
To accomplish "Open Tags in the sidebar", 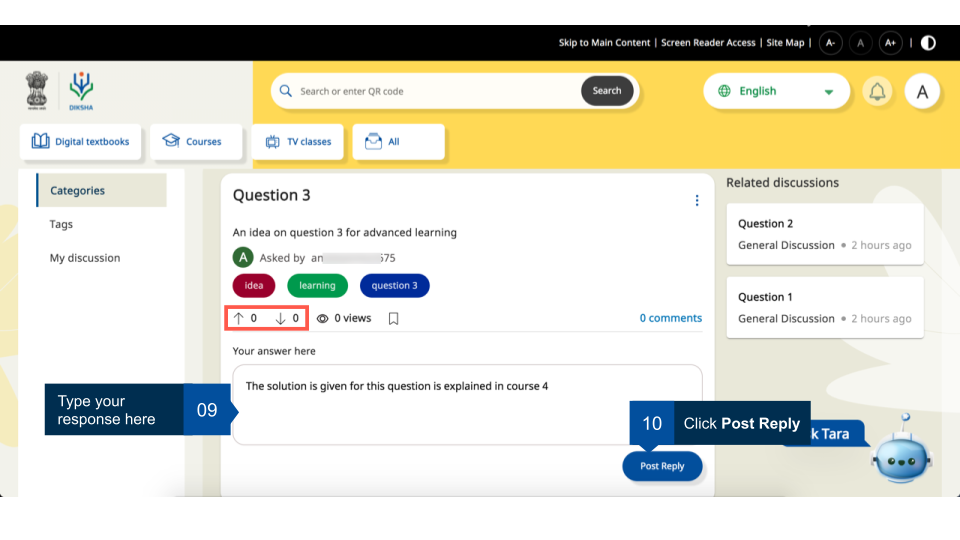I will pos(62,225).
